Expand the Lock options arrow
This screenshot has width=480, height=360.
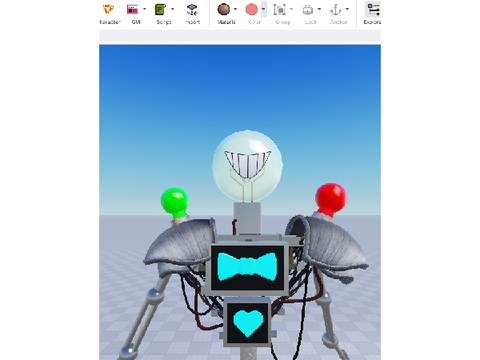click(x=319, y=9)
